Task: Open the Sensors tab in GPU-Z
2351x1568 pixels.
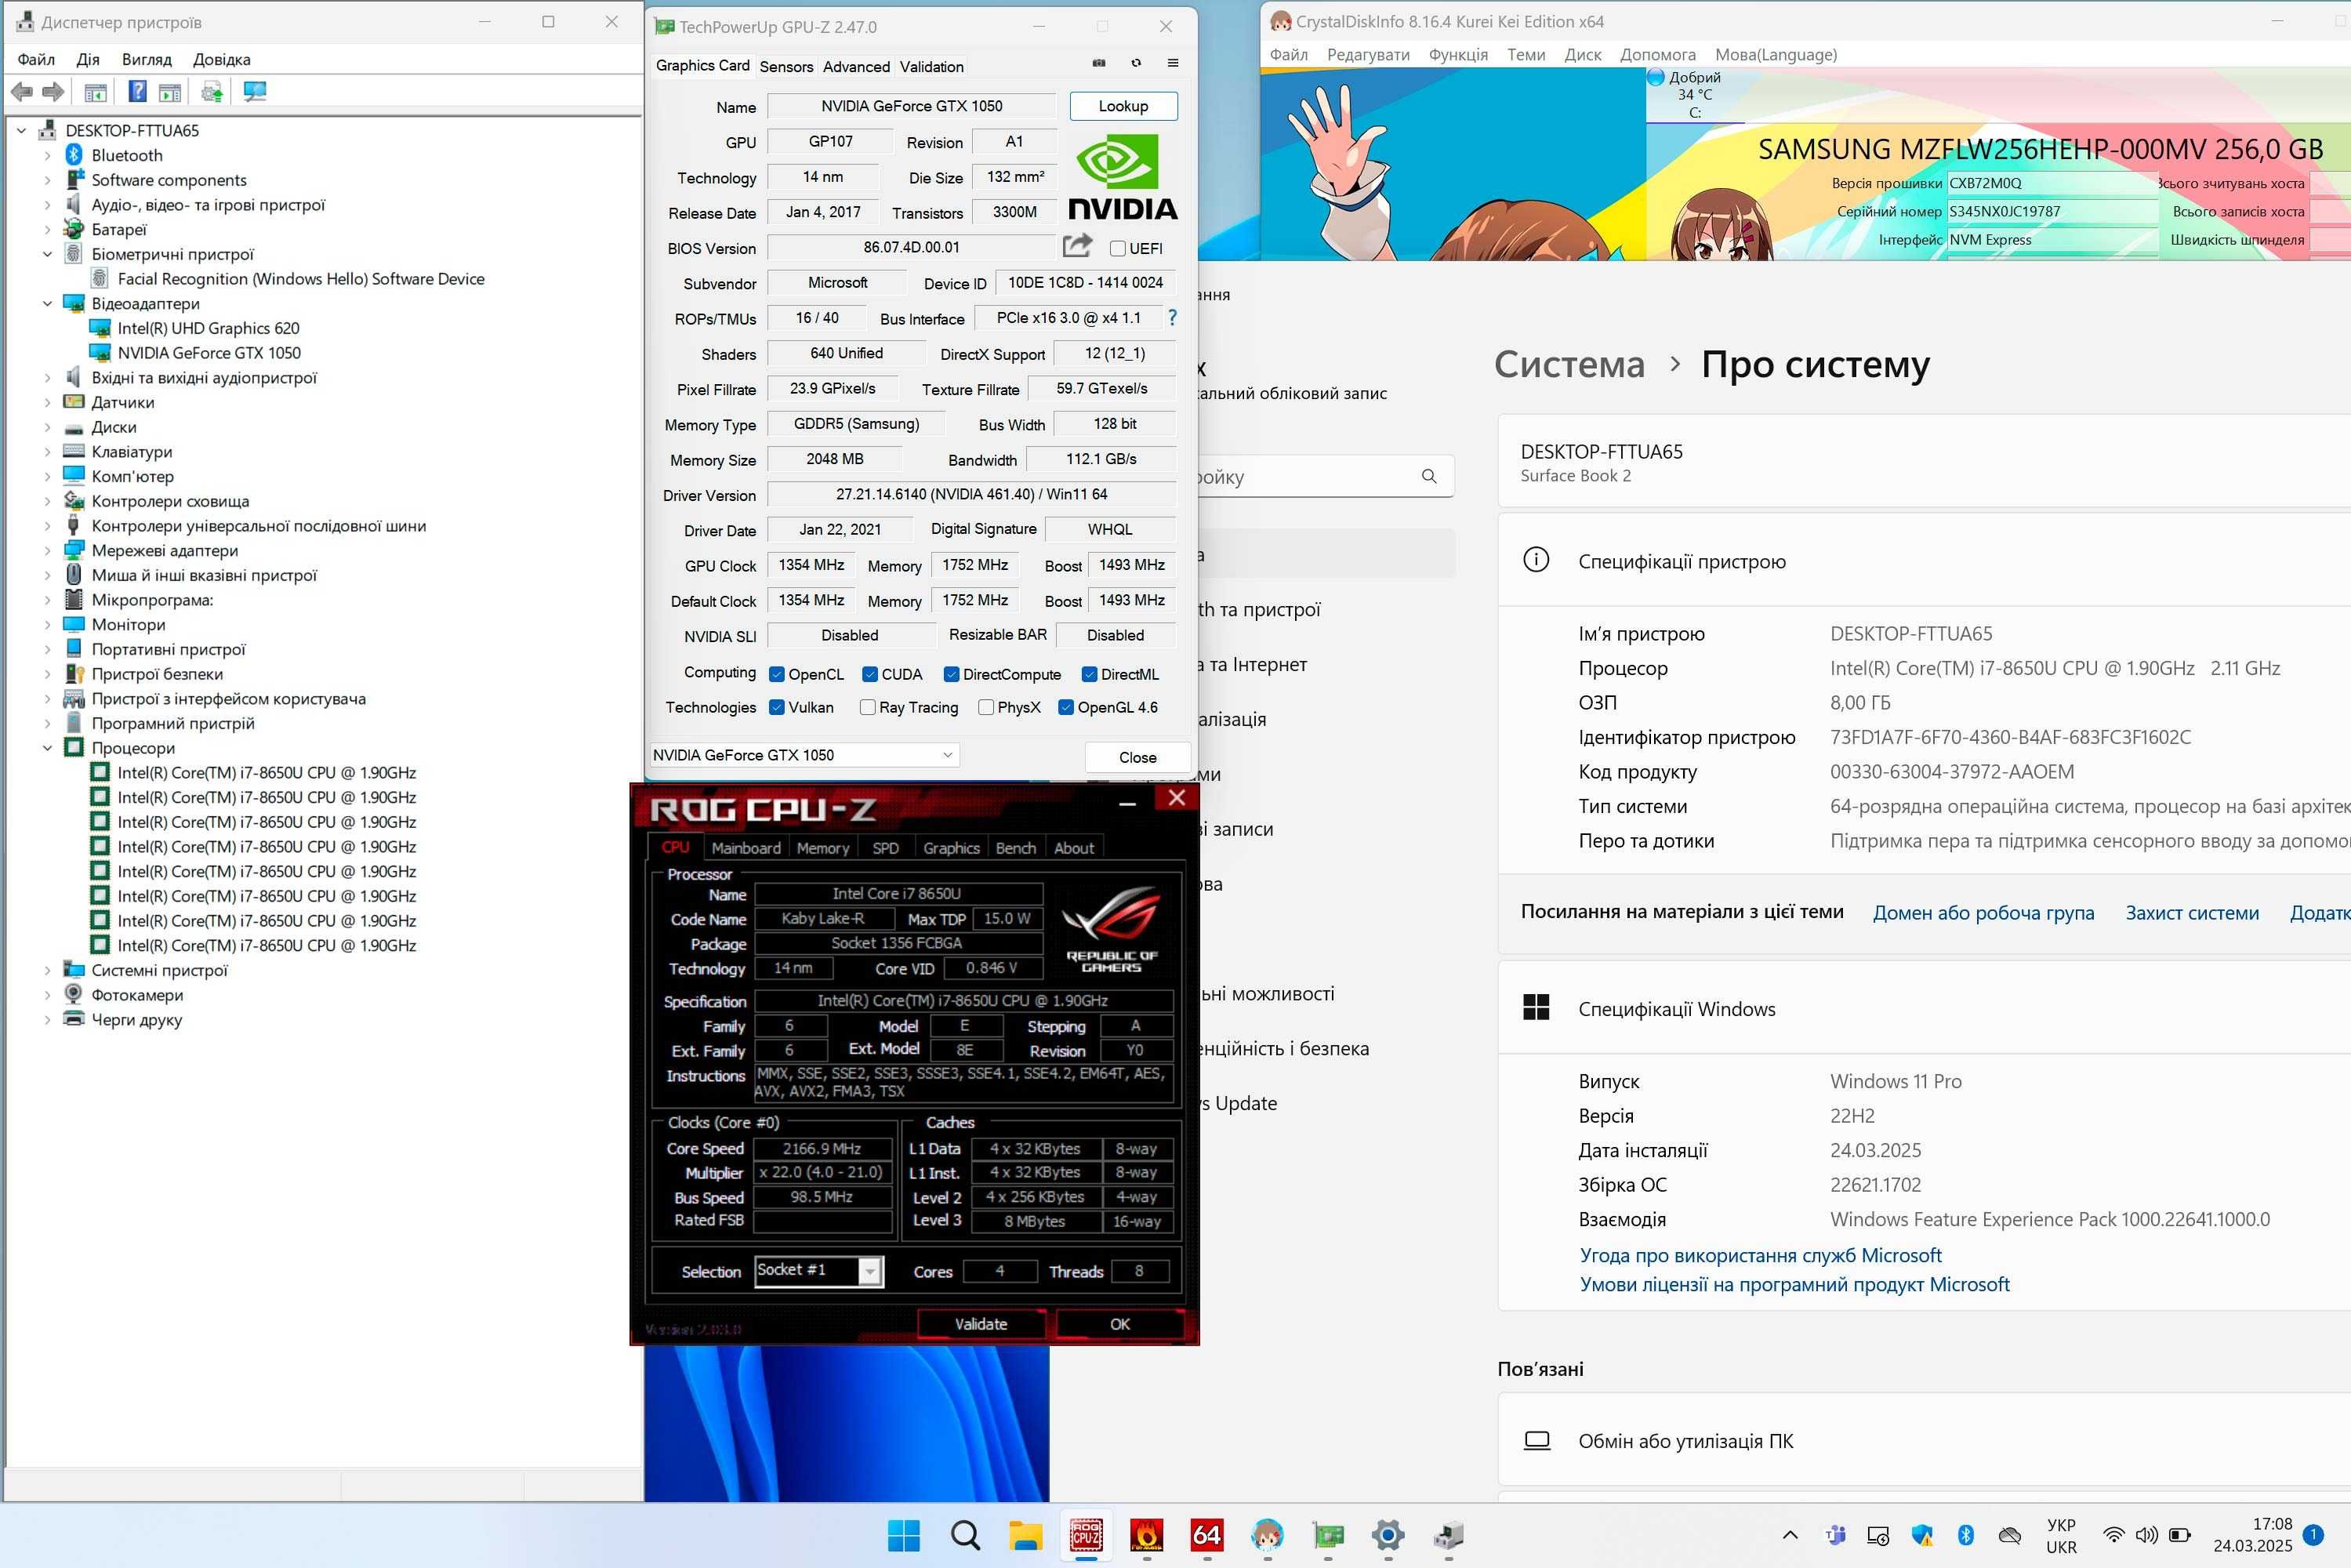Action: (786, 67)
